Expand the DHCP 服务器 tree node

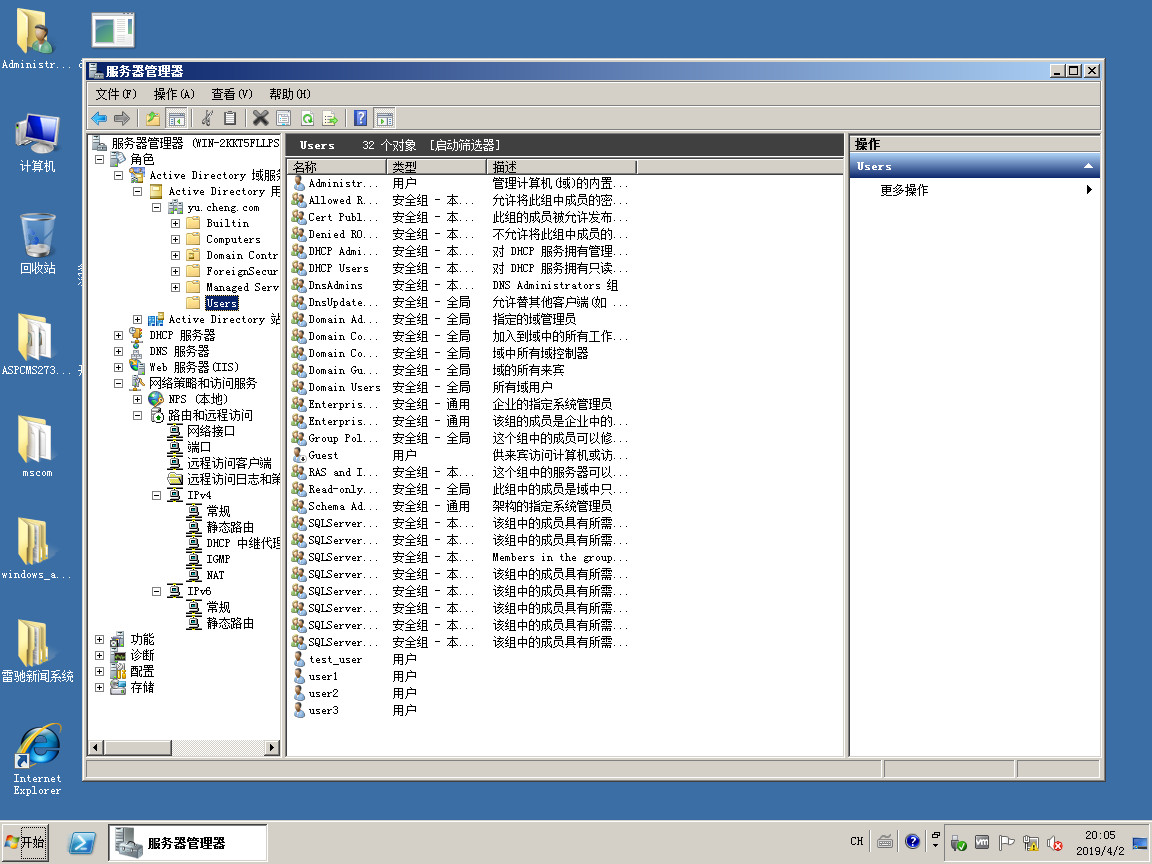pos(119,335)
